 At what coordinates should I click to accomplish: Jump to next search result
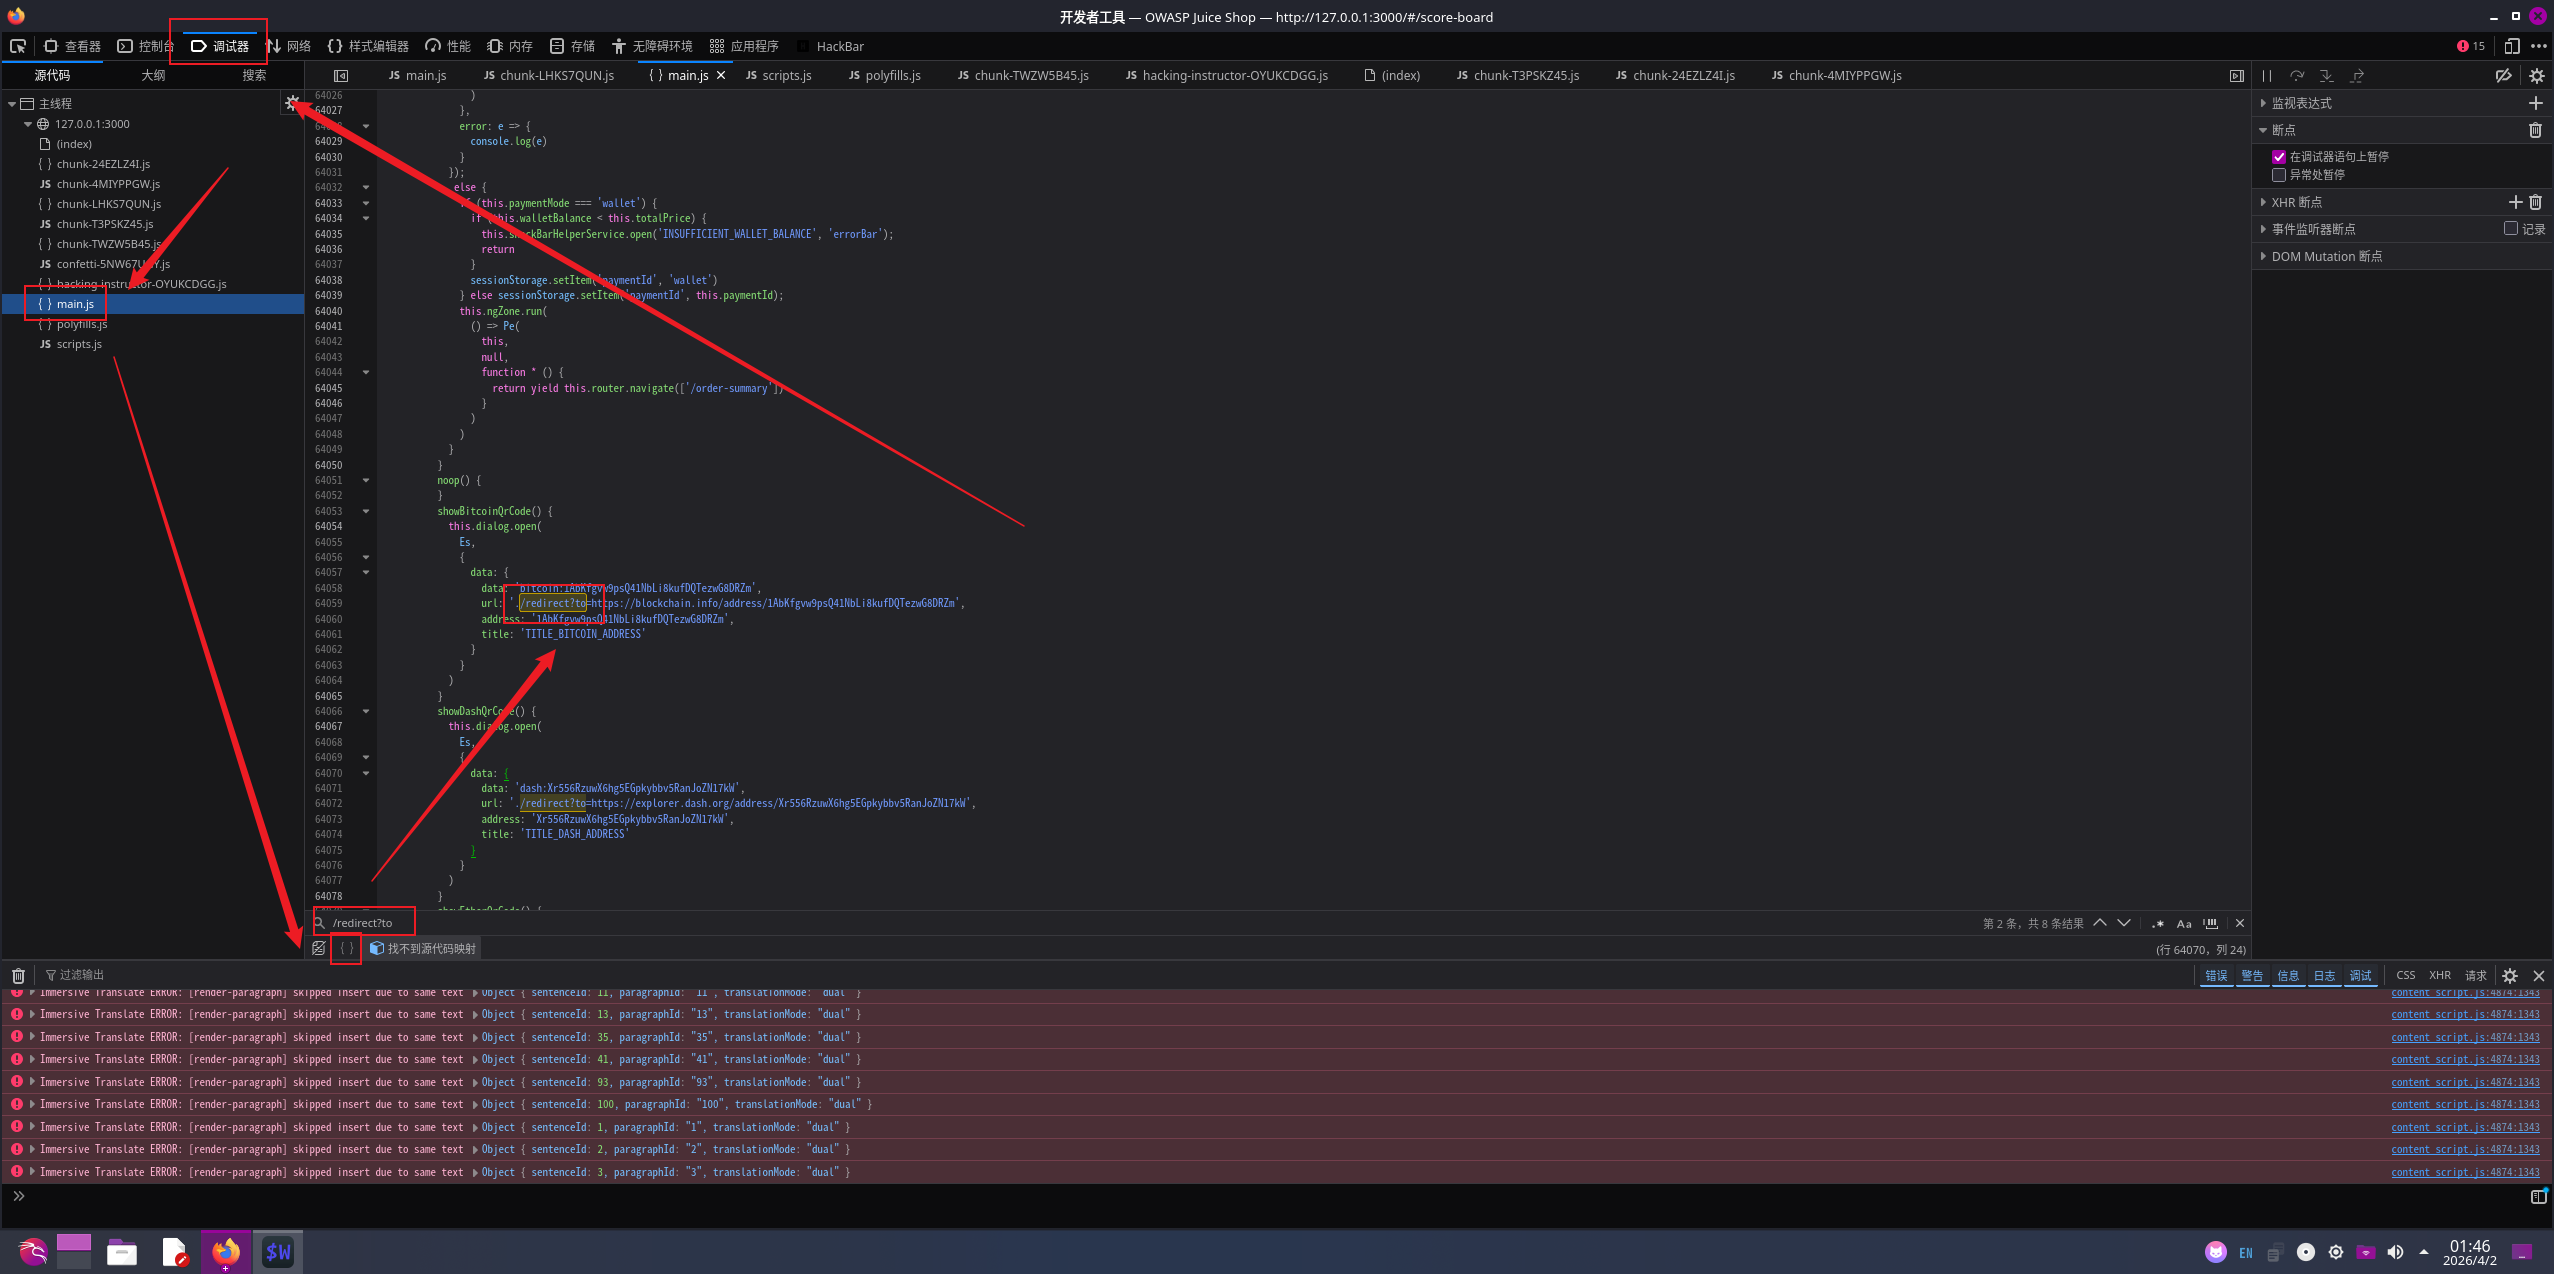pyautogui.click(x=2124, y=923)
